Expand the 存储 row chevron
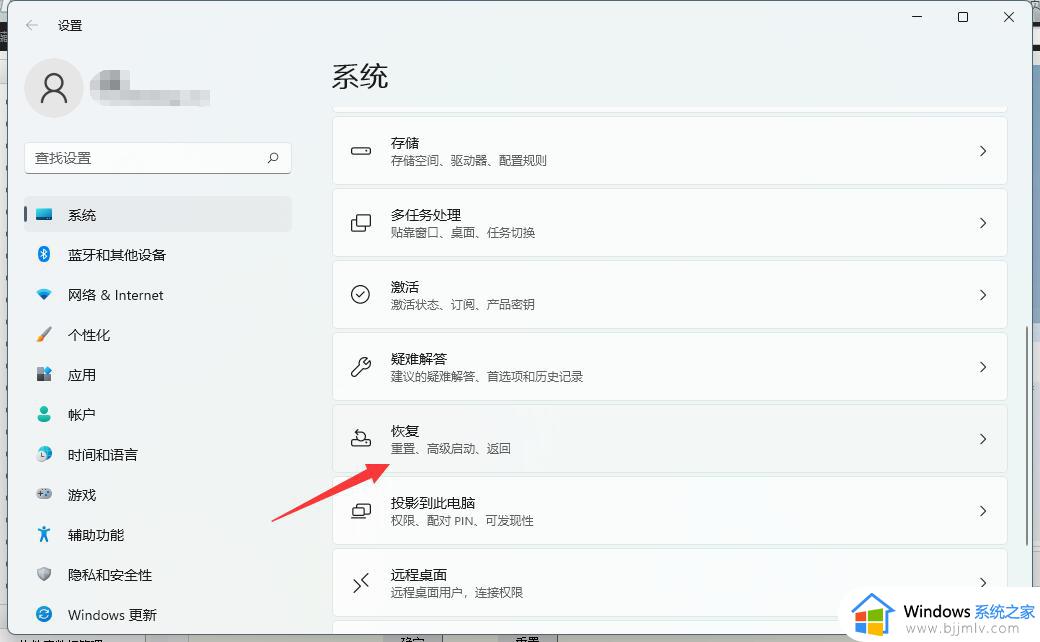Viewport: 1040px width, 642px height. point(982,151)
